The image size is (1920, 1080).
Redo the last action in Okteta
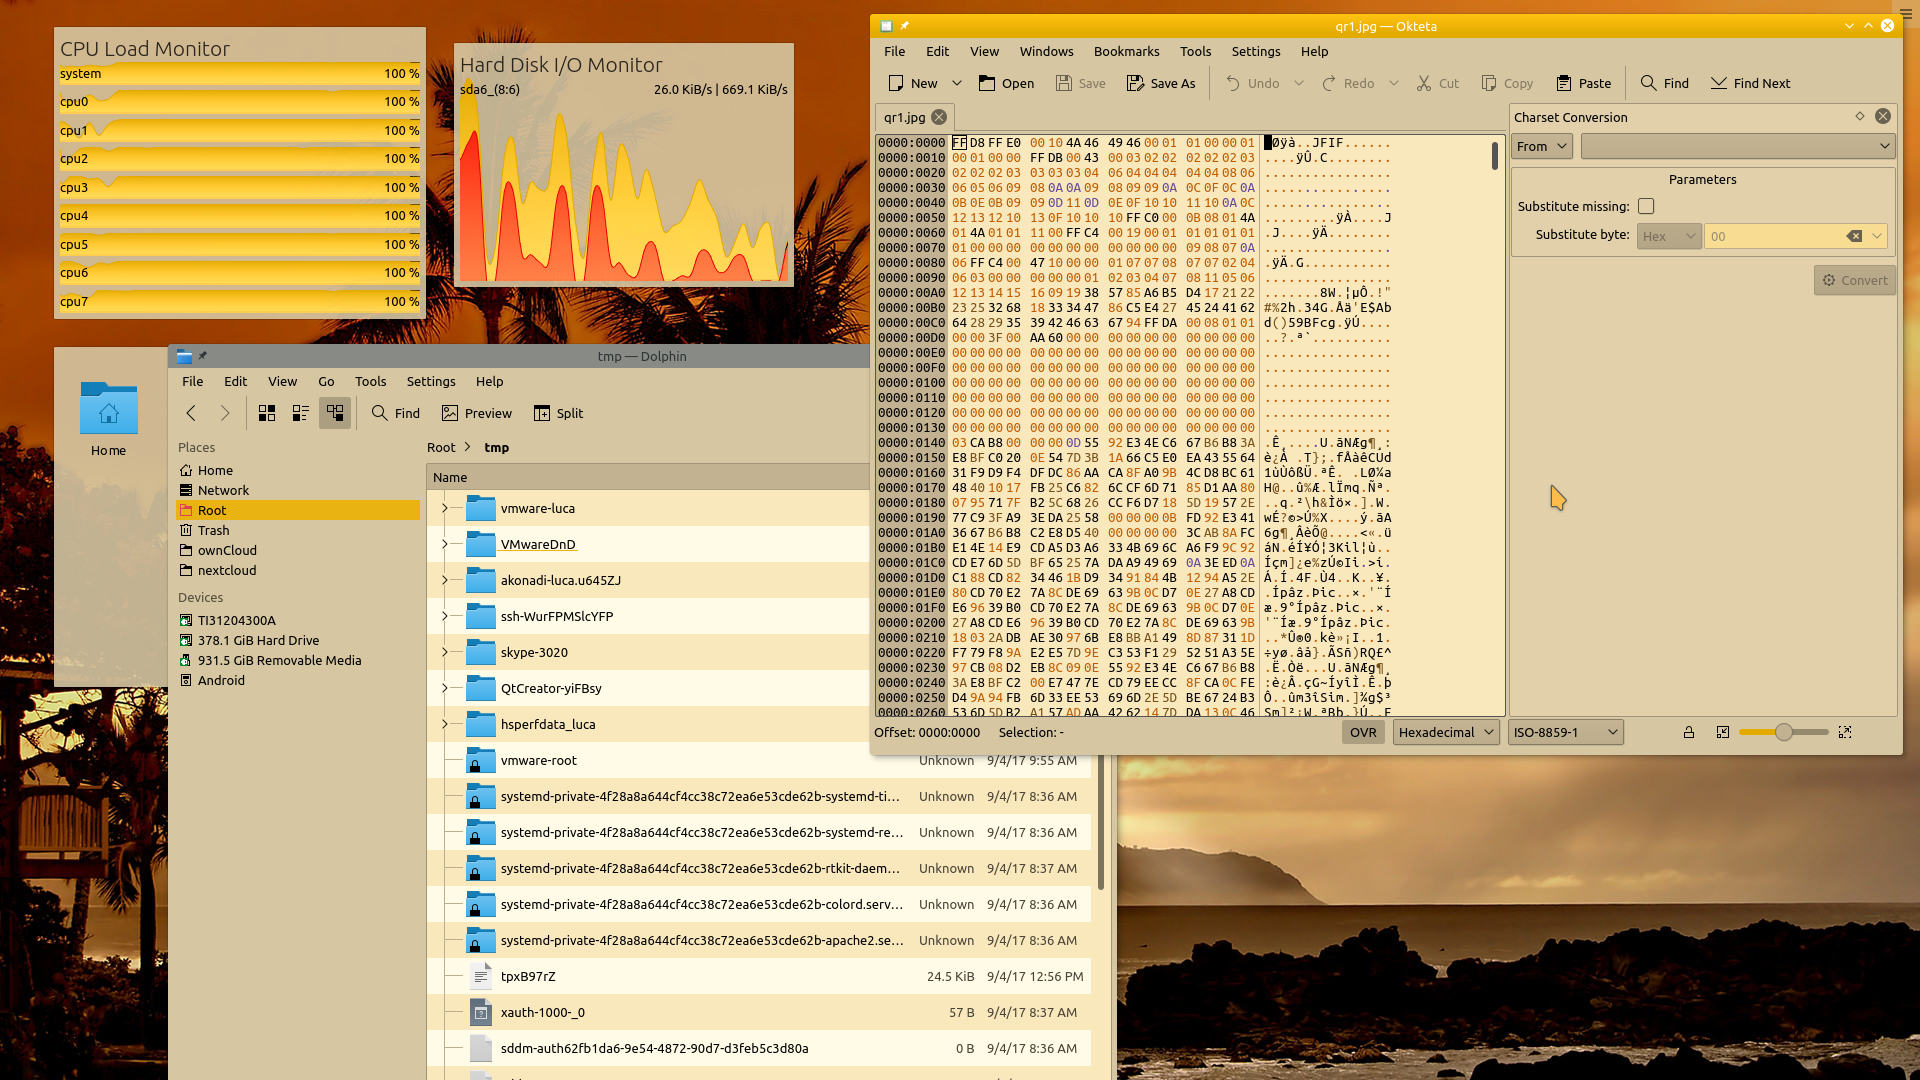tap(1348, 83)
